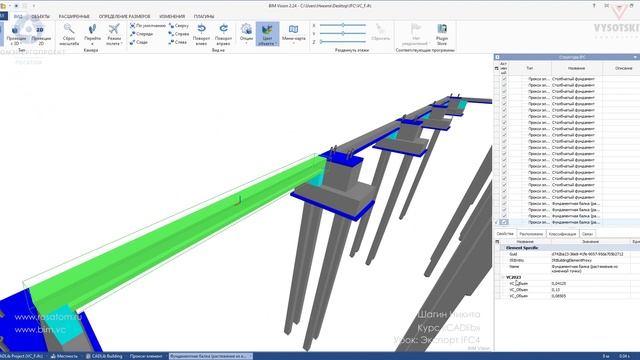Open IFC structure panel dropdown arrow
The width and height of the screenshot is (640, 360).
coord(636,57)
